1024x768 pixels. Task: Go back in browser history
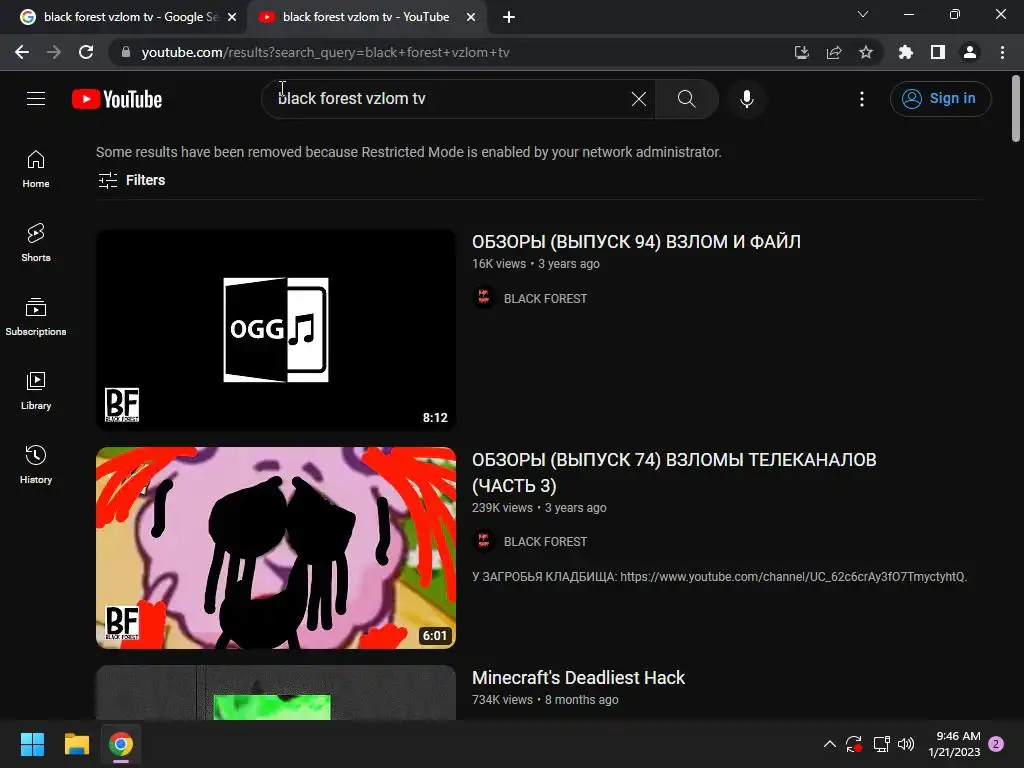tap(22, 52)
